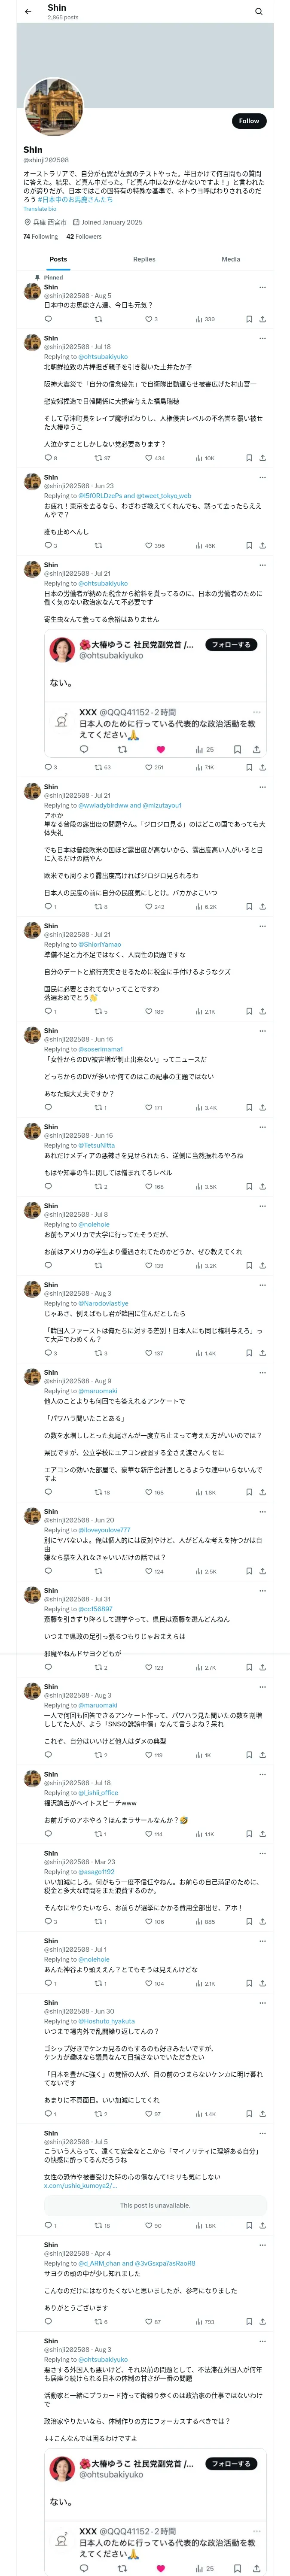Follow Shin's profile
Image resolution: width=290 pixels, height=2576 pixels.
pyautogui.click(x=248, y=121)
